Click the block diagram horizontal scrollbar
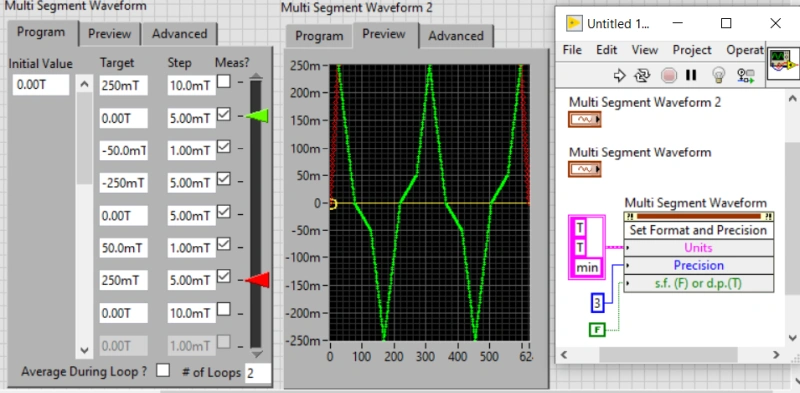800x393 pixels. pos(668,354)
